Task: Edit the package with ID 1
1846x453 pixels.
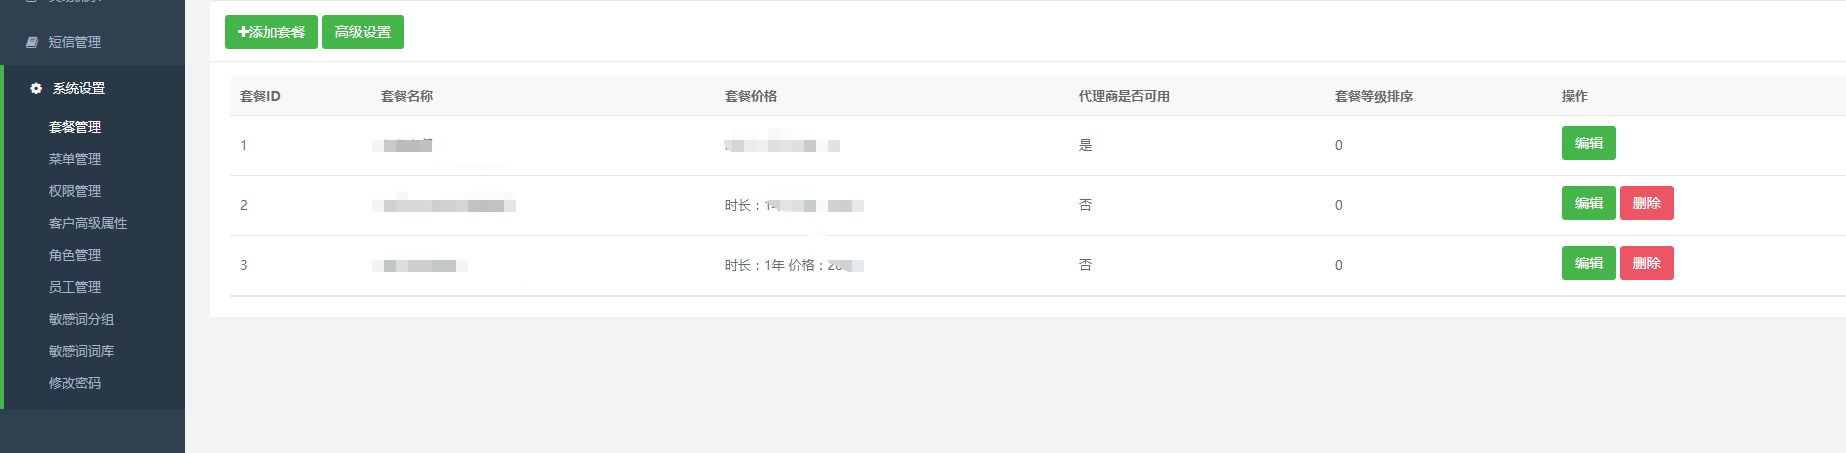Action: tap(1588, 143)
